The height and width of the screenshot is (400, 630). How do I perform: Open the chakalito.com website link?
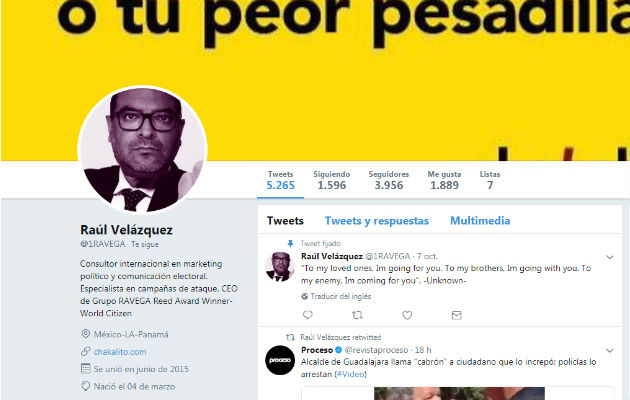[x=120, y=352]
